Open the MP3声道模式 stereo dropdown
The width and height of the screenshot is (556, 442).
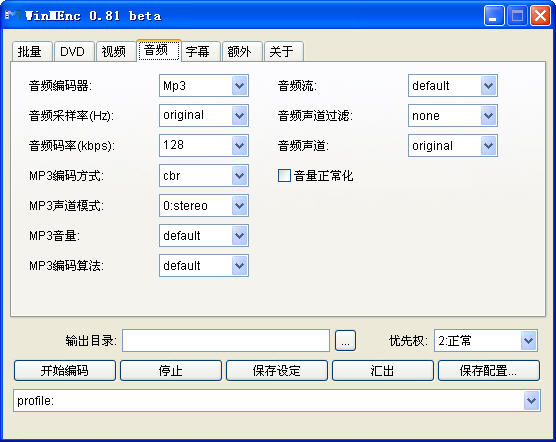[204, 205]
